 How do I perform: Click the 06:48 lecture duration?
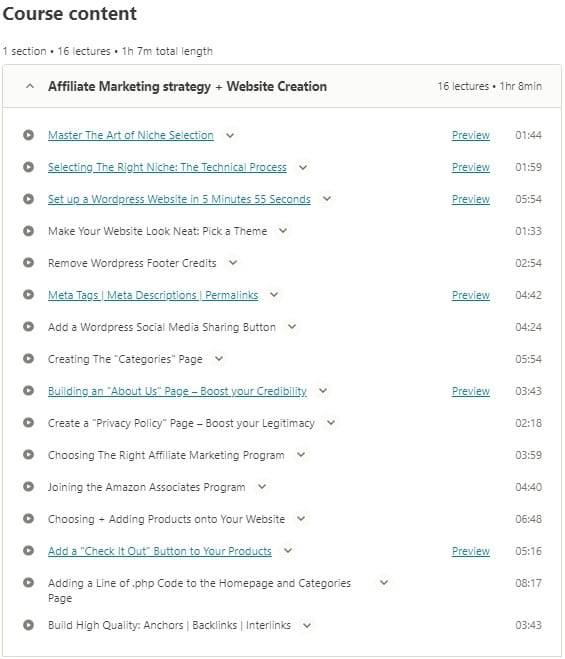[x=528, y=519]
